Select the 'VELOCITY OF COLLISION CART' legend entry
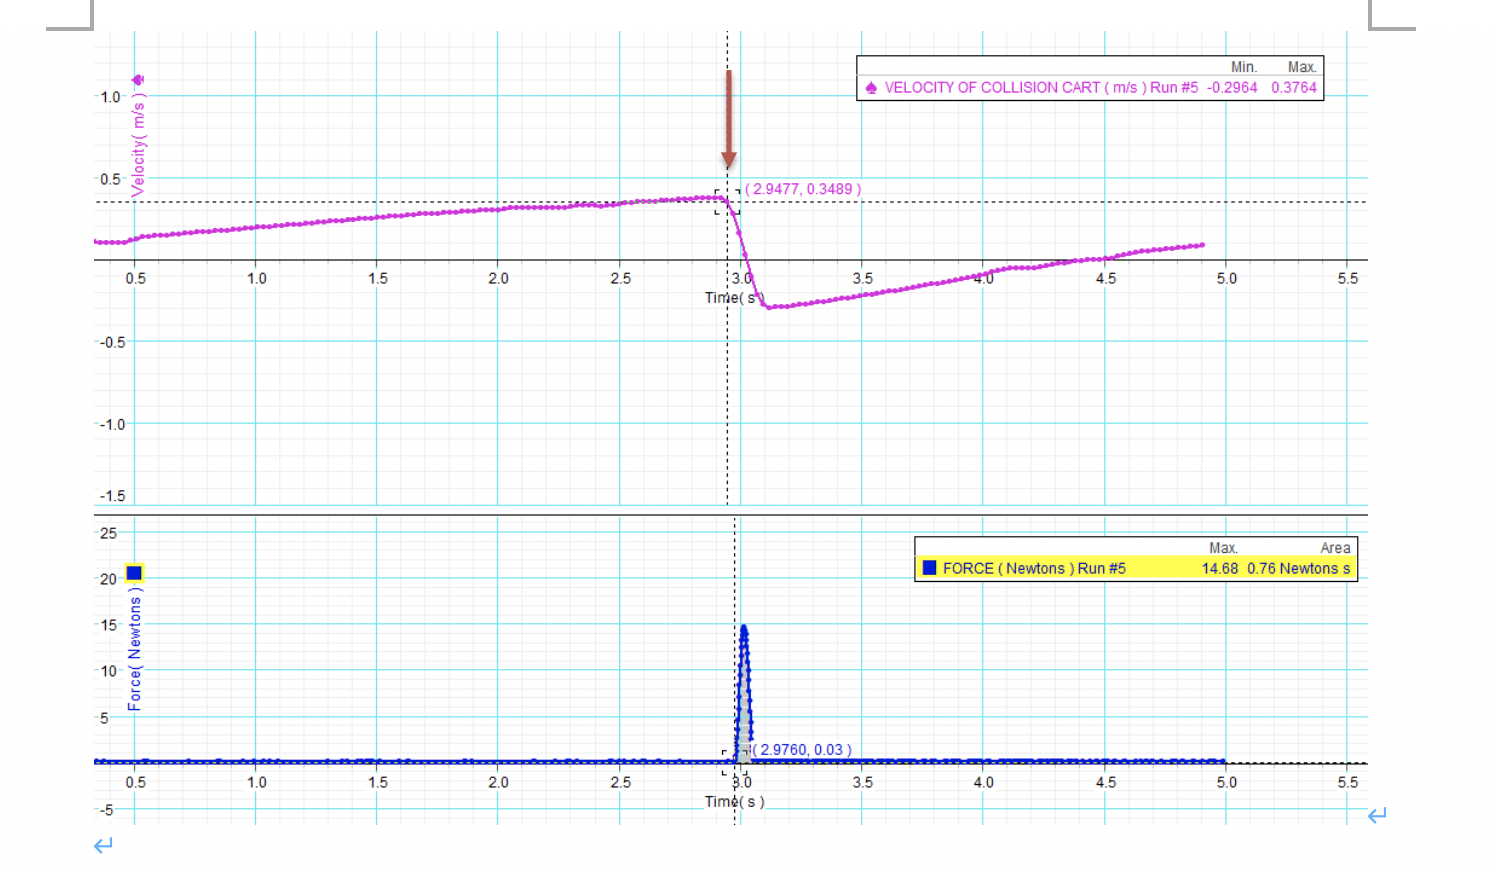 [1041, 88]
